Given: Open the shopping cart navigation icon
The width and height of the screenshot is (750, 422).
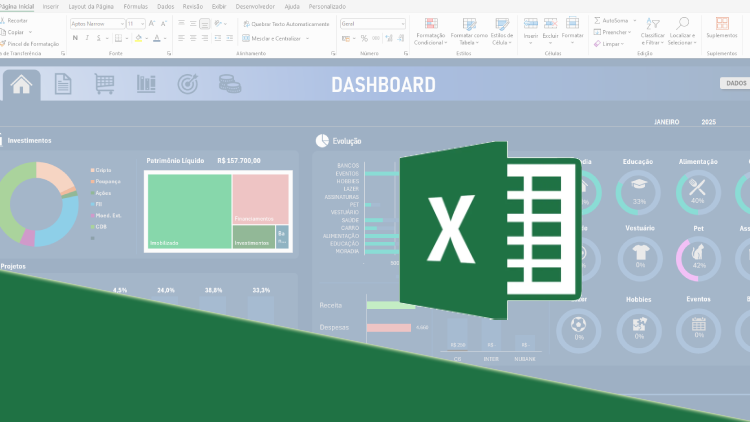Looking at the screenshot, I should (104, 84).
